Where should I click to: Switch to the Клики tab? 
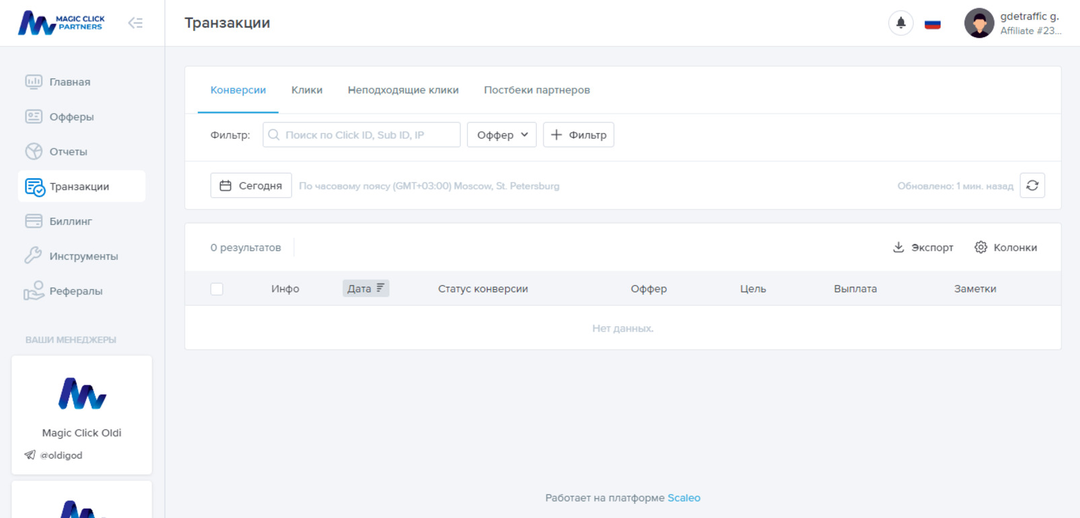[307, 90]
